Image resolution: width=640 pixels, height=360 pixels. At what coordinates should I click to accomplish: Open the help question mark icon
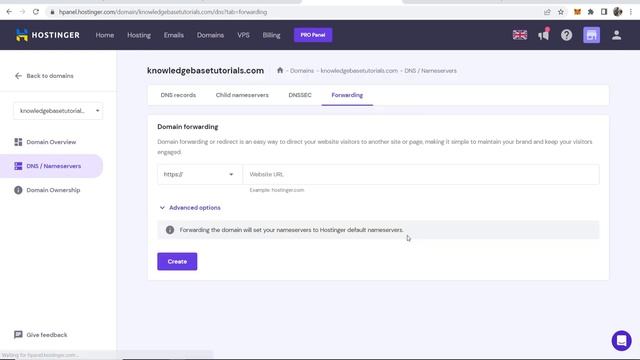coord(567,35)
